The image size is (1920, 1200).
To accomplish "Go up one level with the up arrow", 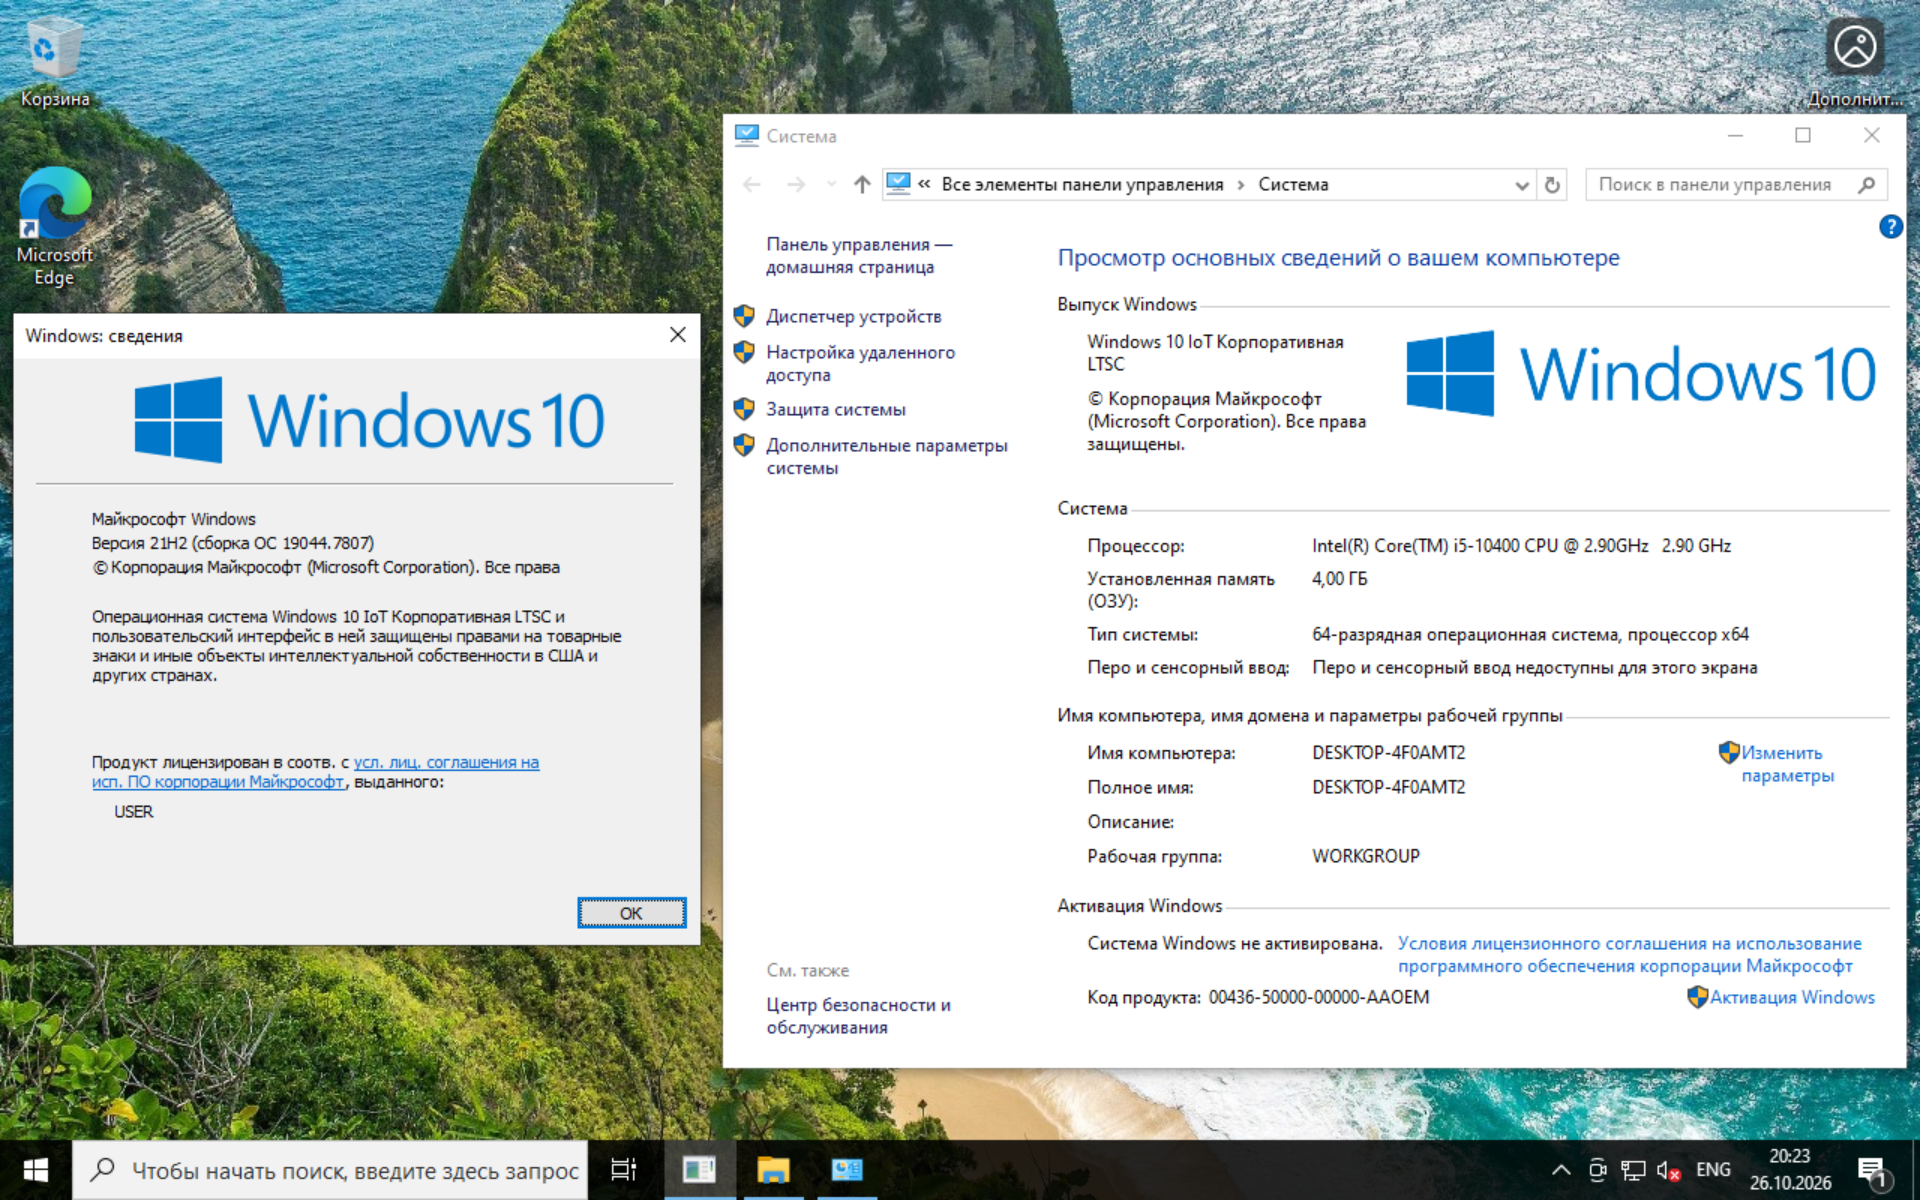I will pyautogui.click(x=862, y=185).
